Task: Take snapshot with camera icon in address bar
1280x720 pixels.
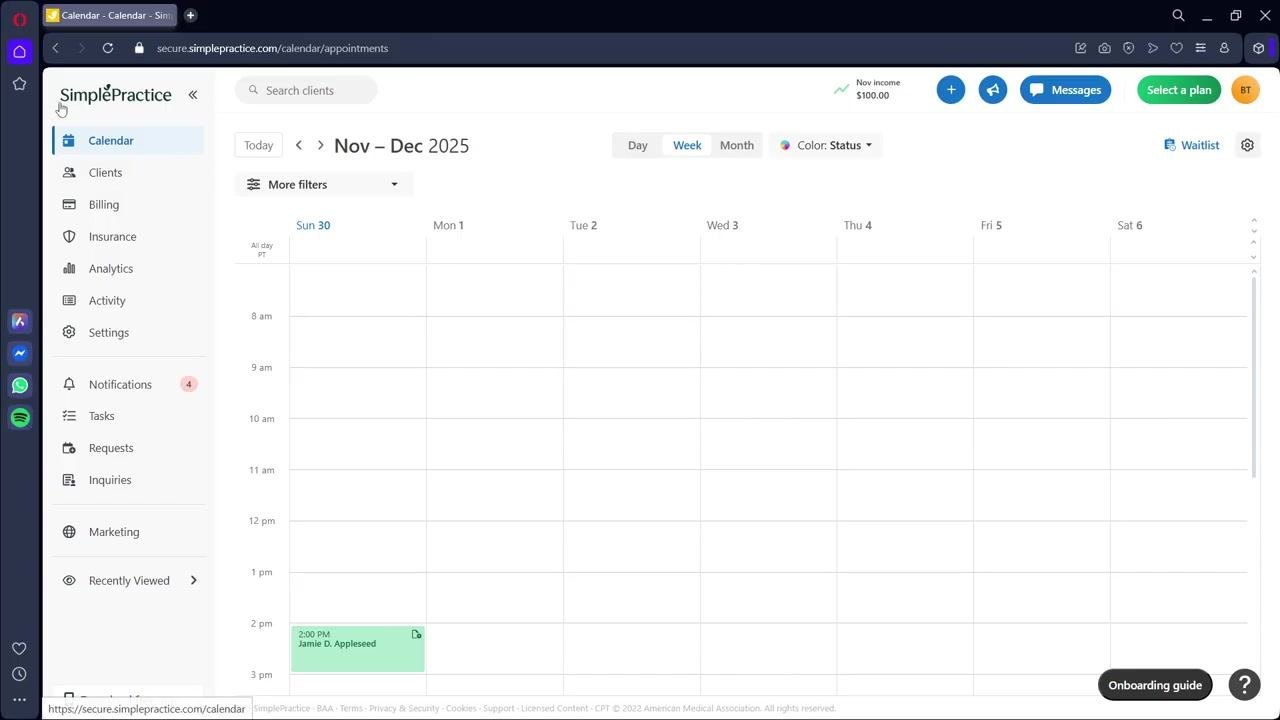Action: coord(1104,48)
